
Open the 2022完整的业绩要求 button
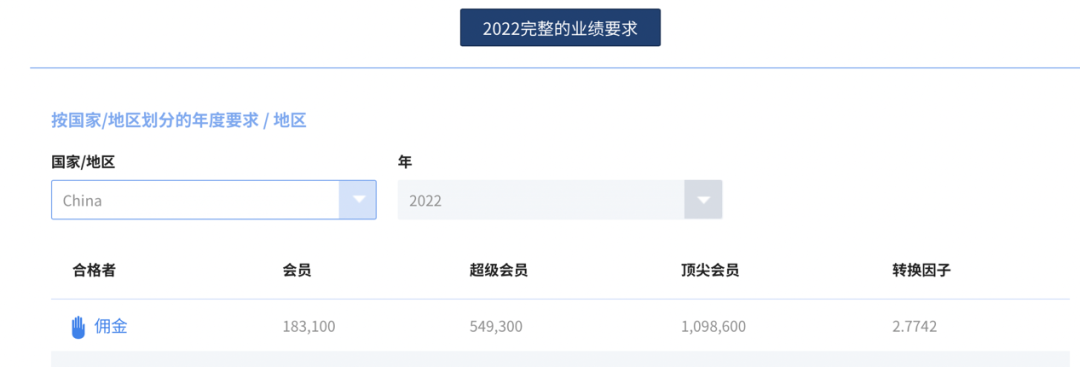[560, 28]
